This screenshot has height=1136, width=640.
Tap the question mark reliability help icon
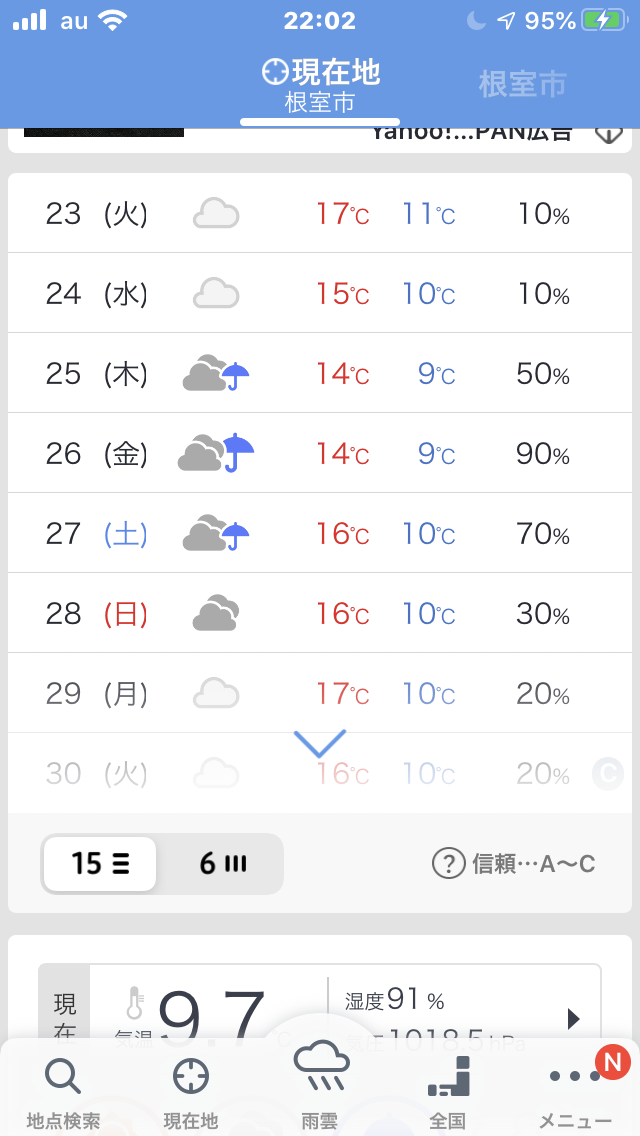(x=449, y=863)
